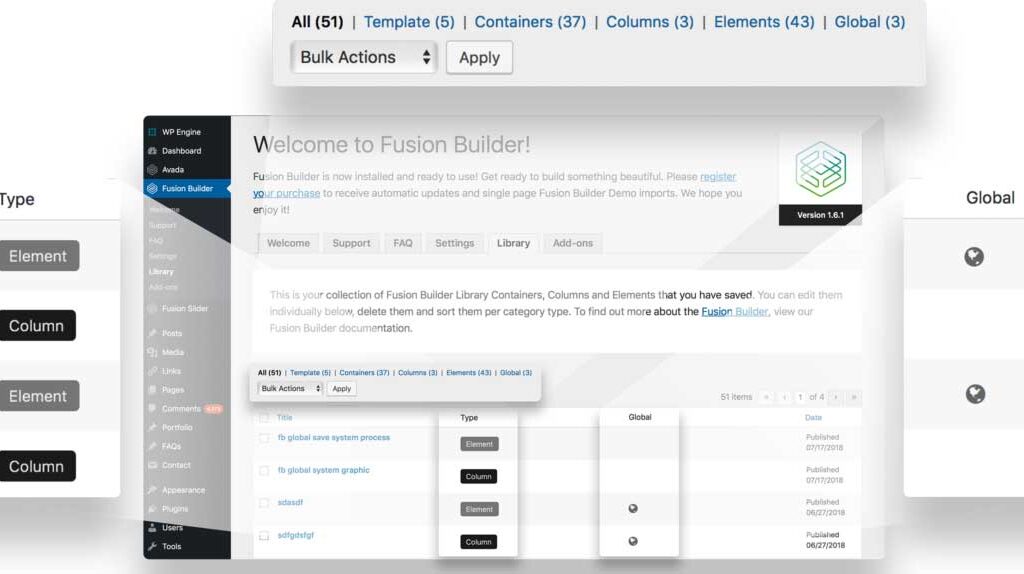The width and height of the screenshot is (1024, 574).
Task: Switch to the Welcome tab
Action: 288,243
